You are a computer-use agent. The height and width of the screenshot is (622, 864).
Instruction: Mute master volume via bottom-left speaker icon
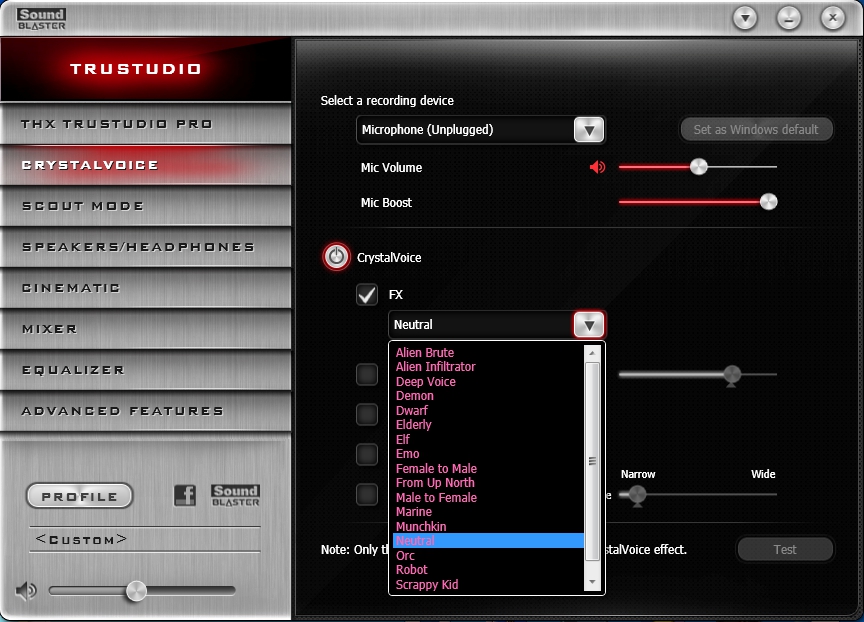click(25, 591)
